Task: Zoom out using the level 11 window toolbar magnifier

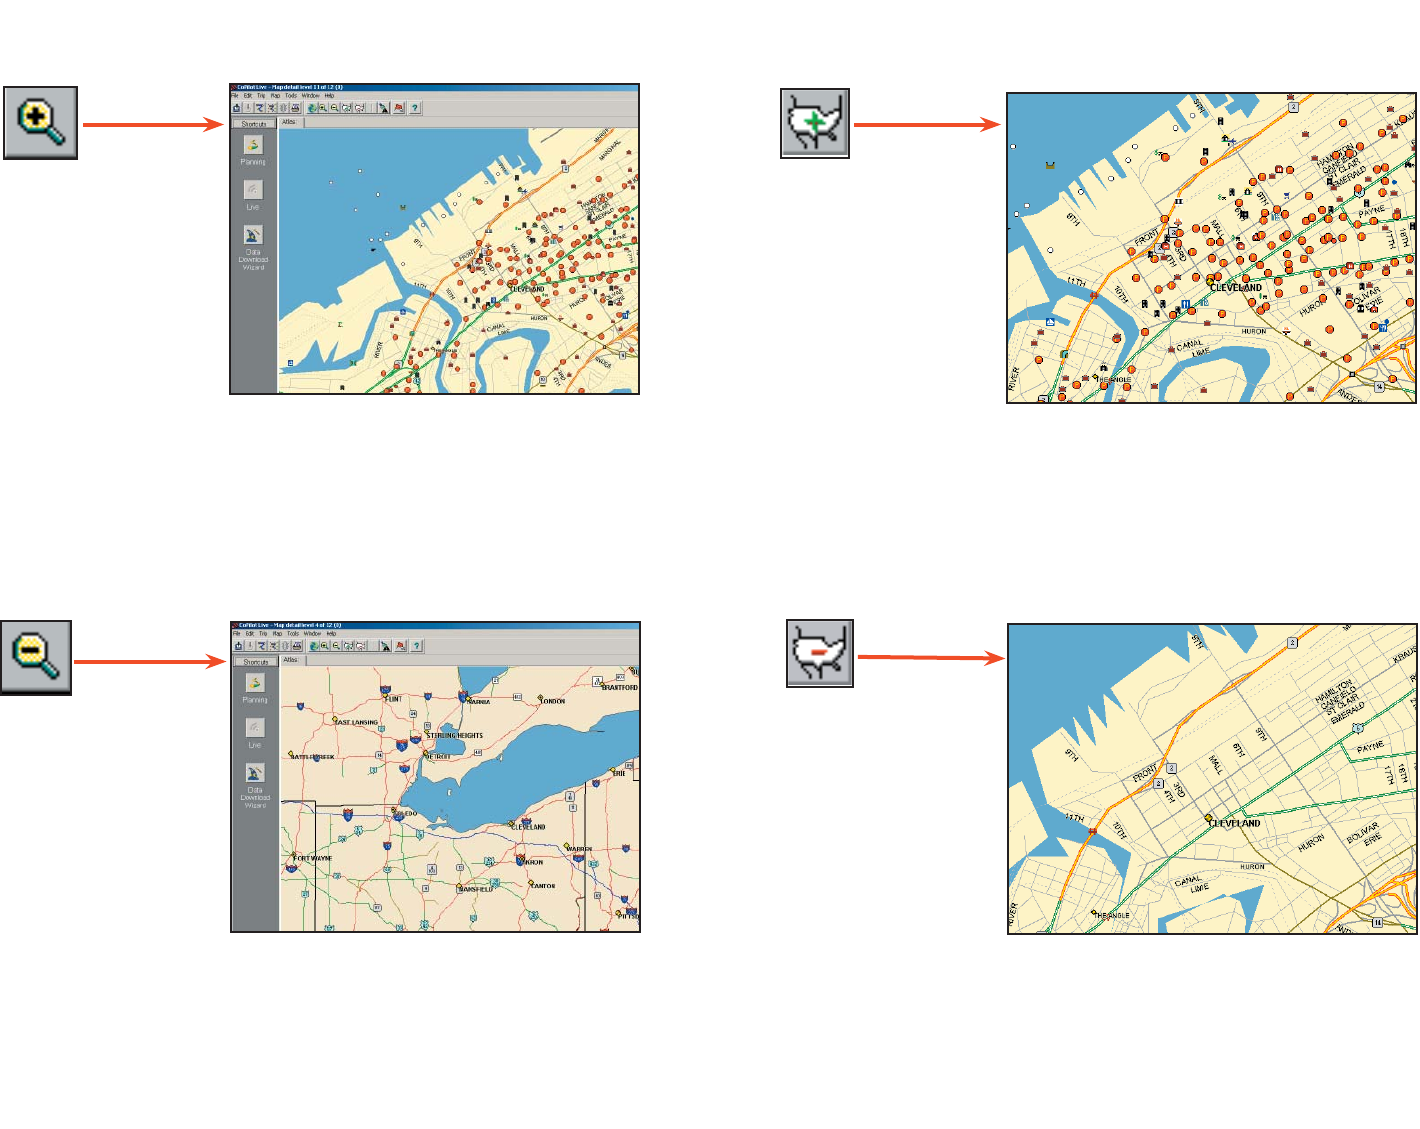Action: 335,108
